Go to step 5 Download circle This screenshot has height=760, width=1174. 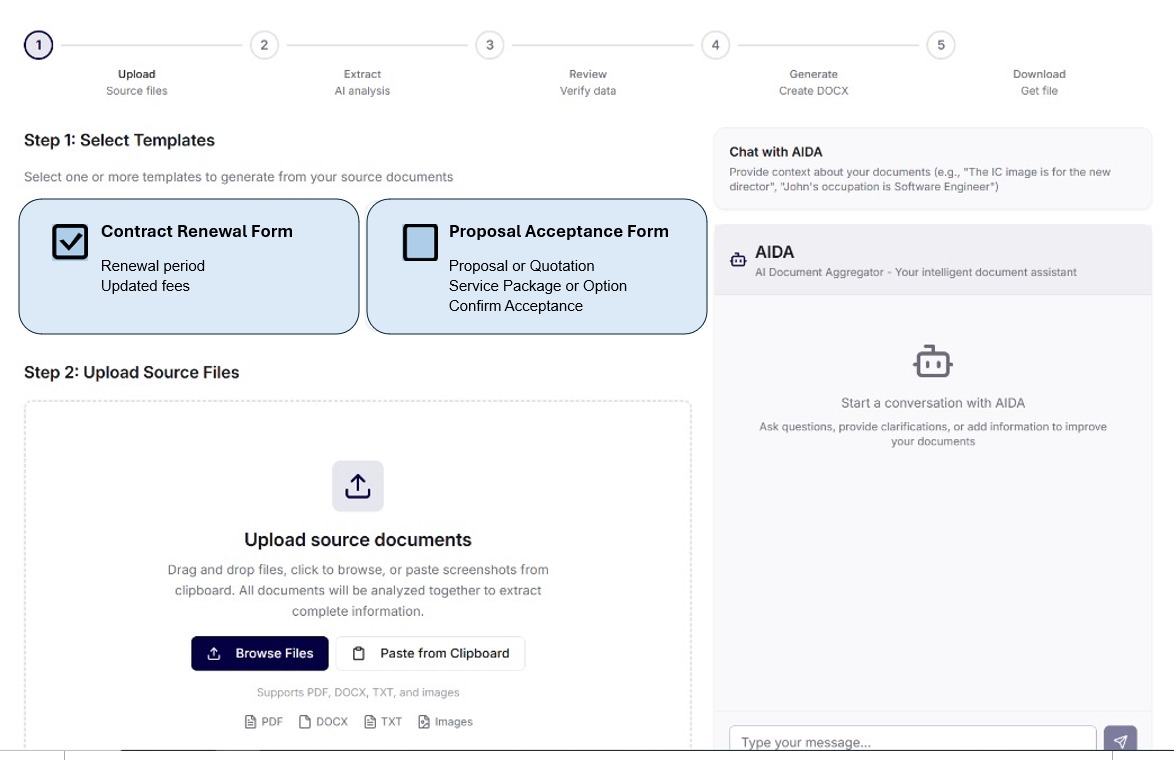[941, 45]
